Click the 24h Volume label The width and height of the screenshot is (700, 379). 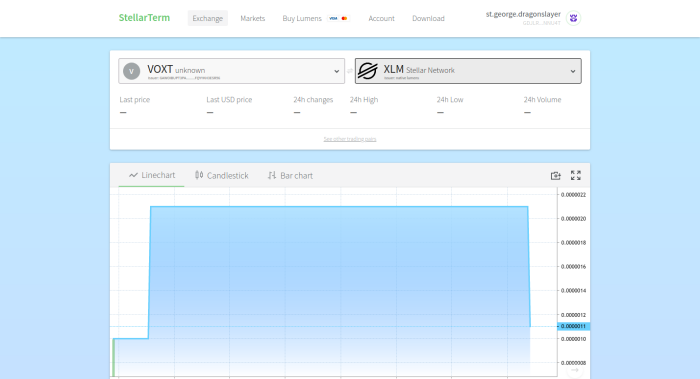coord(542,100)
